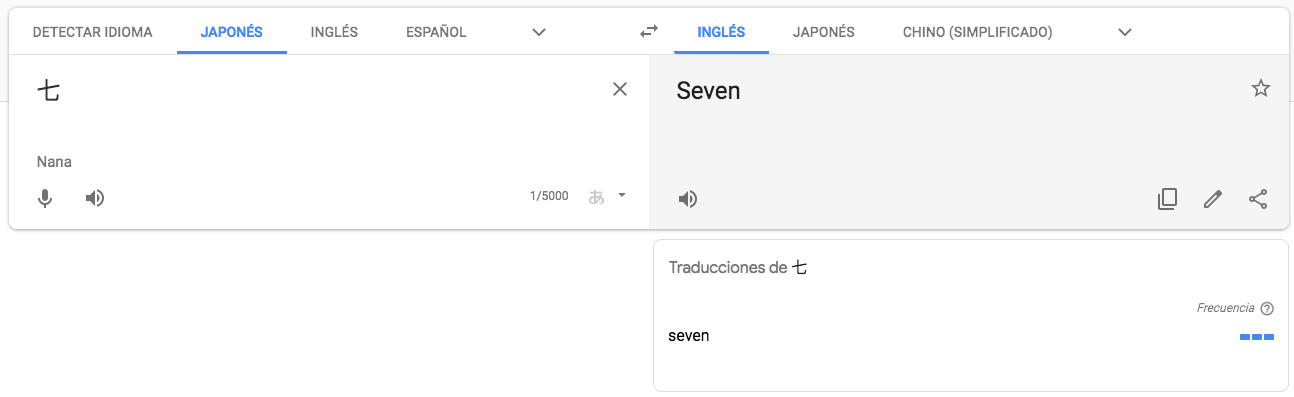Image resolution: width=1294 pixels, height=397 pixels.
Task: Expand the target language list
Action: 1125,32
